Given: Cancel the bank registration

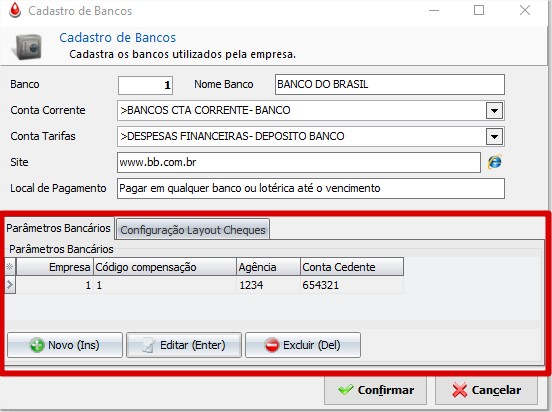Looking at the screenshot, I should pyautogui.click(x=487, y=390).
